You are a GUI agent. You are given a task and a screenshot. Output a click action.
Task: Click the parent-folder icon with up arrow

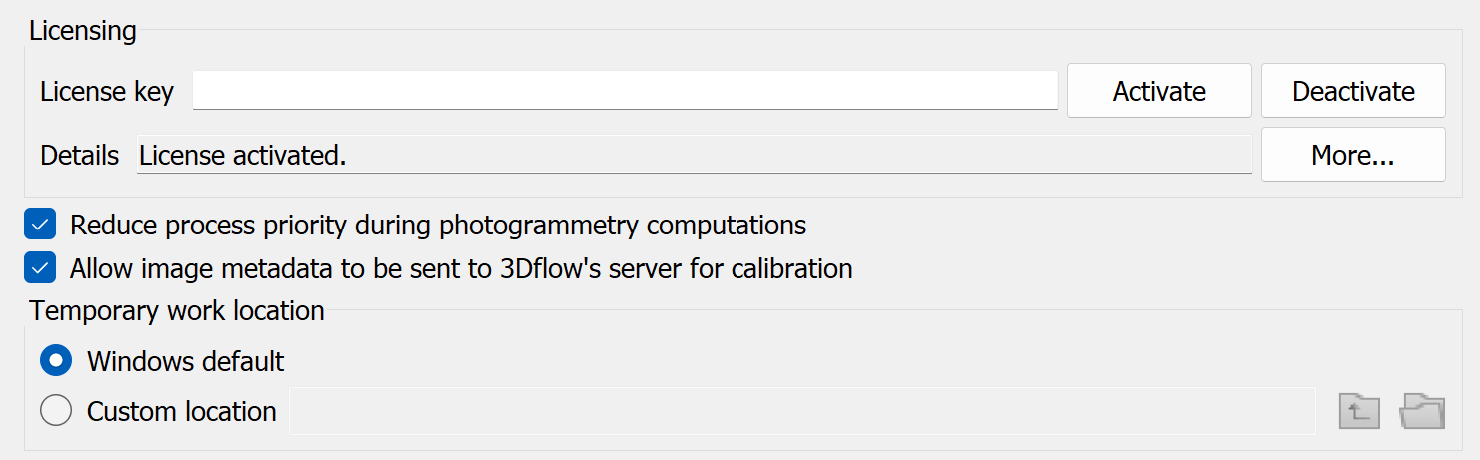[x=1359, y=411]
